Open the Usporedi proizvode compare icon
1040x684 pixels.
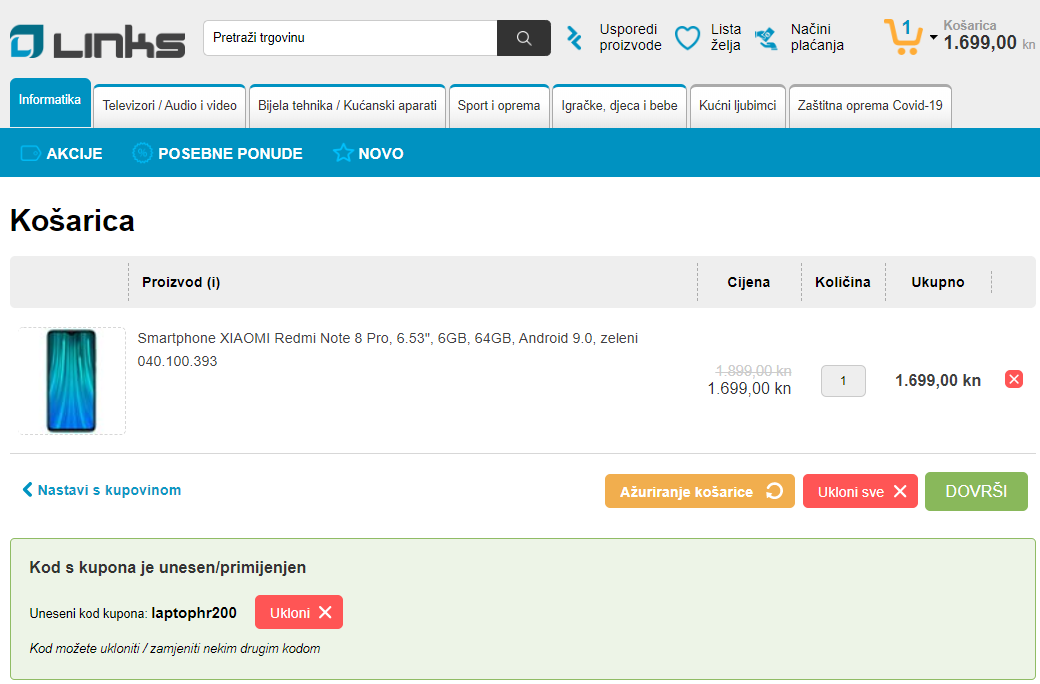point(574,38)
